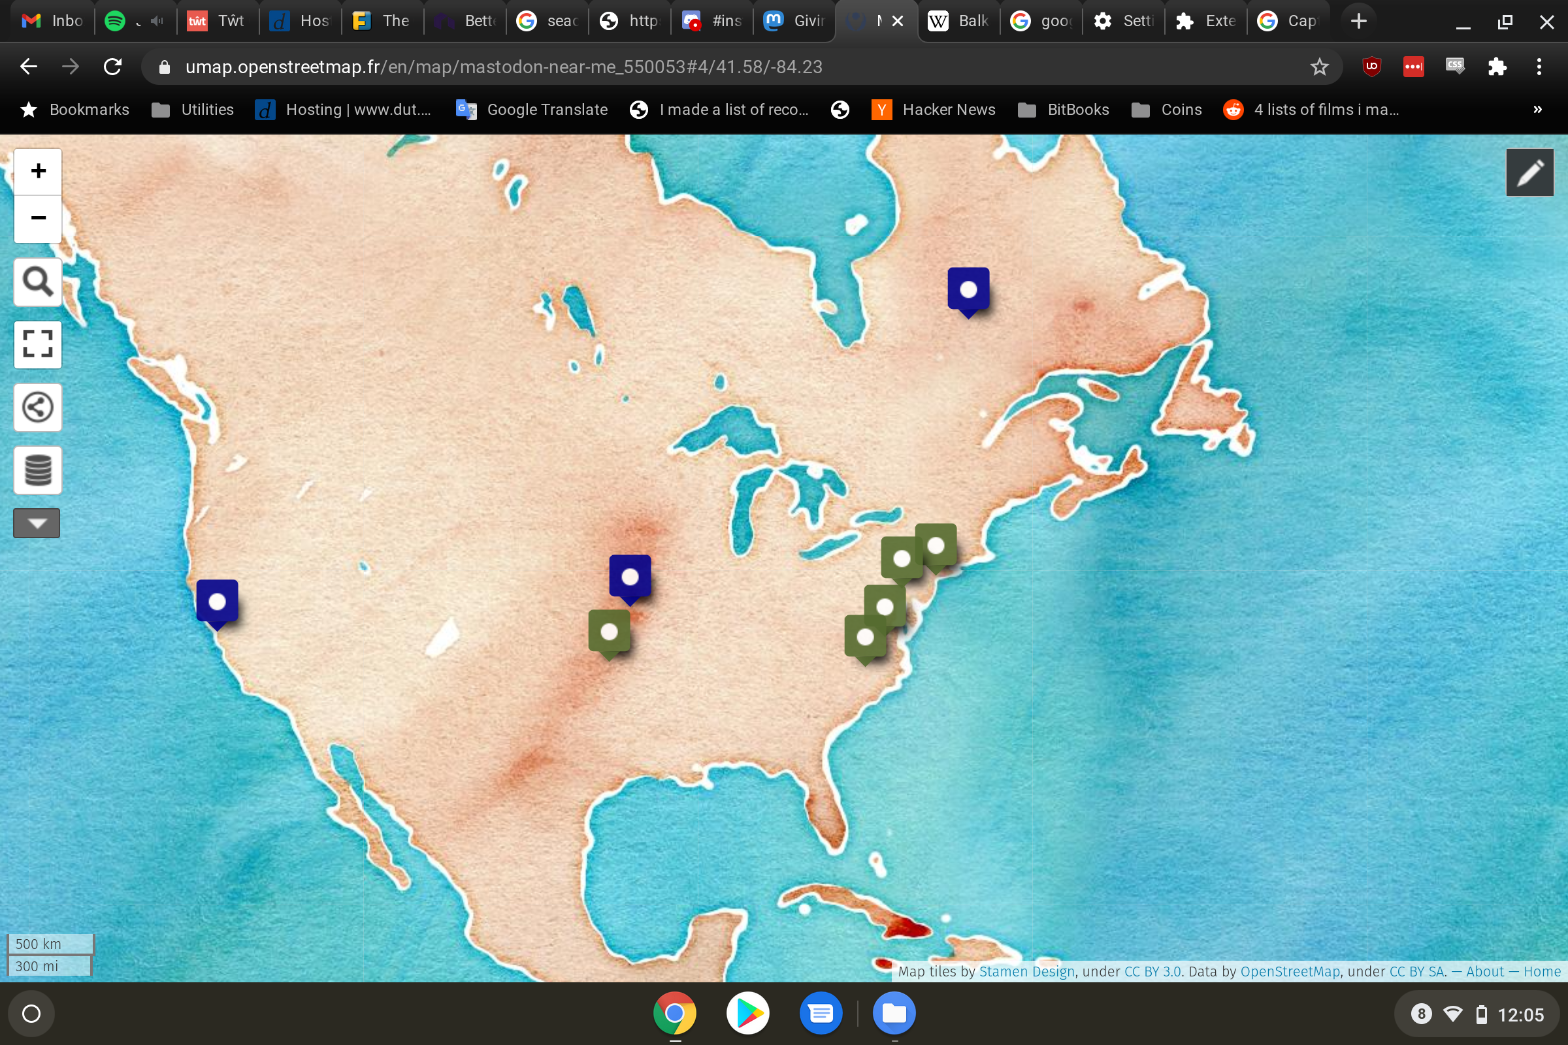
Task: Select the northeasternmost green marker on the East Coast
Action: click(936, 547)
